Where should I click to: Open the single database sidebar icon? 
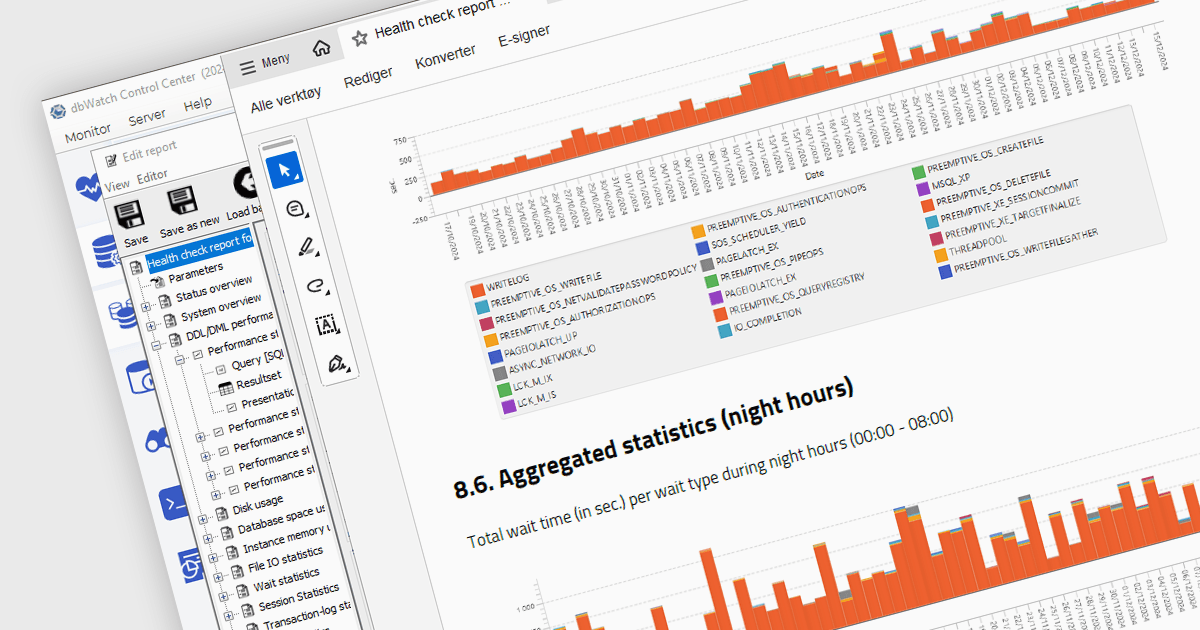[x=104, y=252]
